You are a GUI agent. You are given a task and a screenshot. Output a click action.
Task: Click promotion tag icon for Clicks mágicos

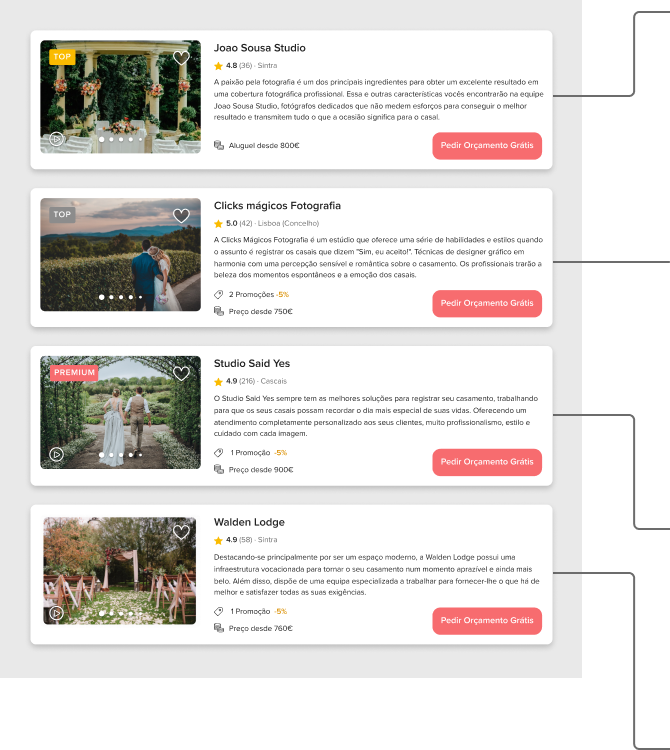tap(219, 295)
